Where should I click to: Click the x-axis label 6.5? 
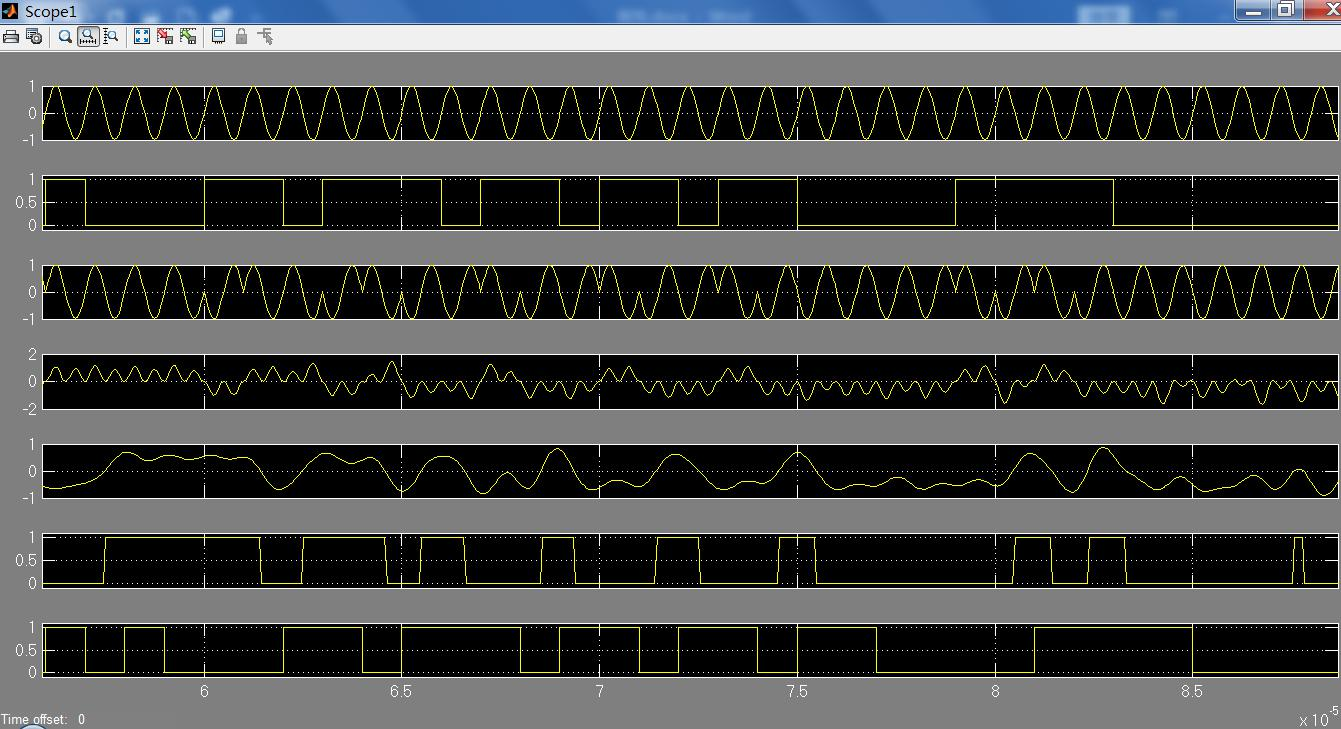[401, 691]
